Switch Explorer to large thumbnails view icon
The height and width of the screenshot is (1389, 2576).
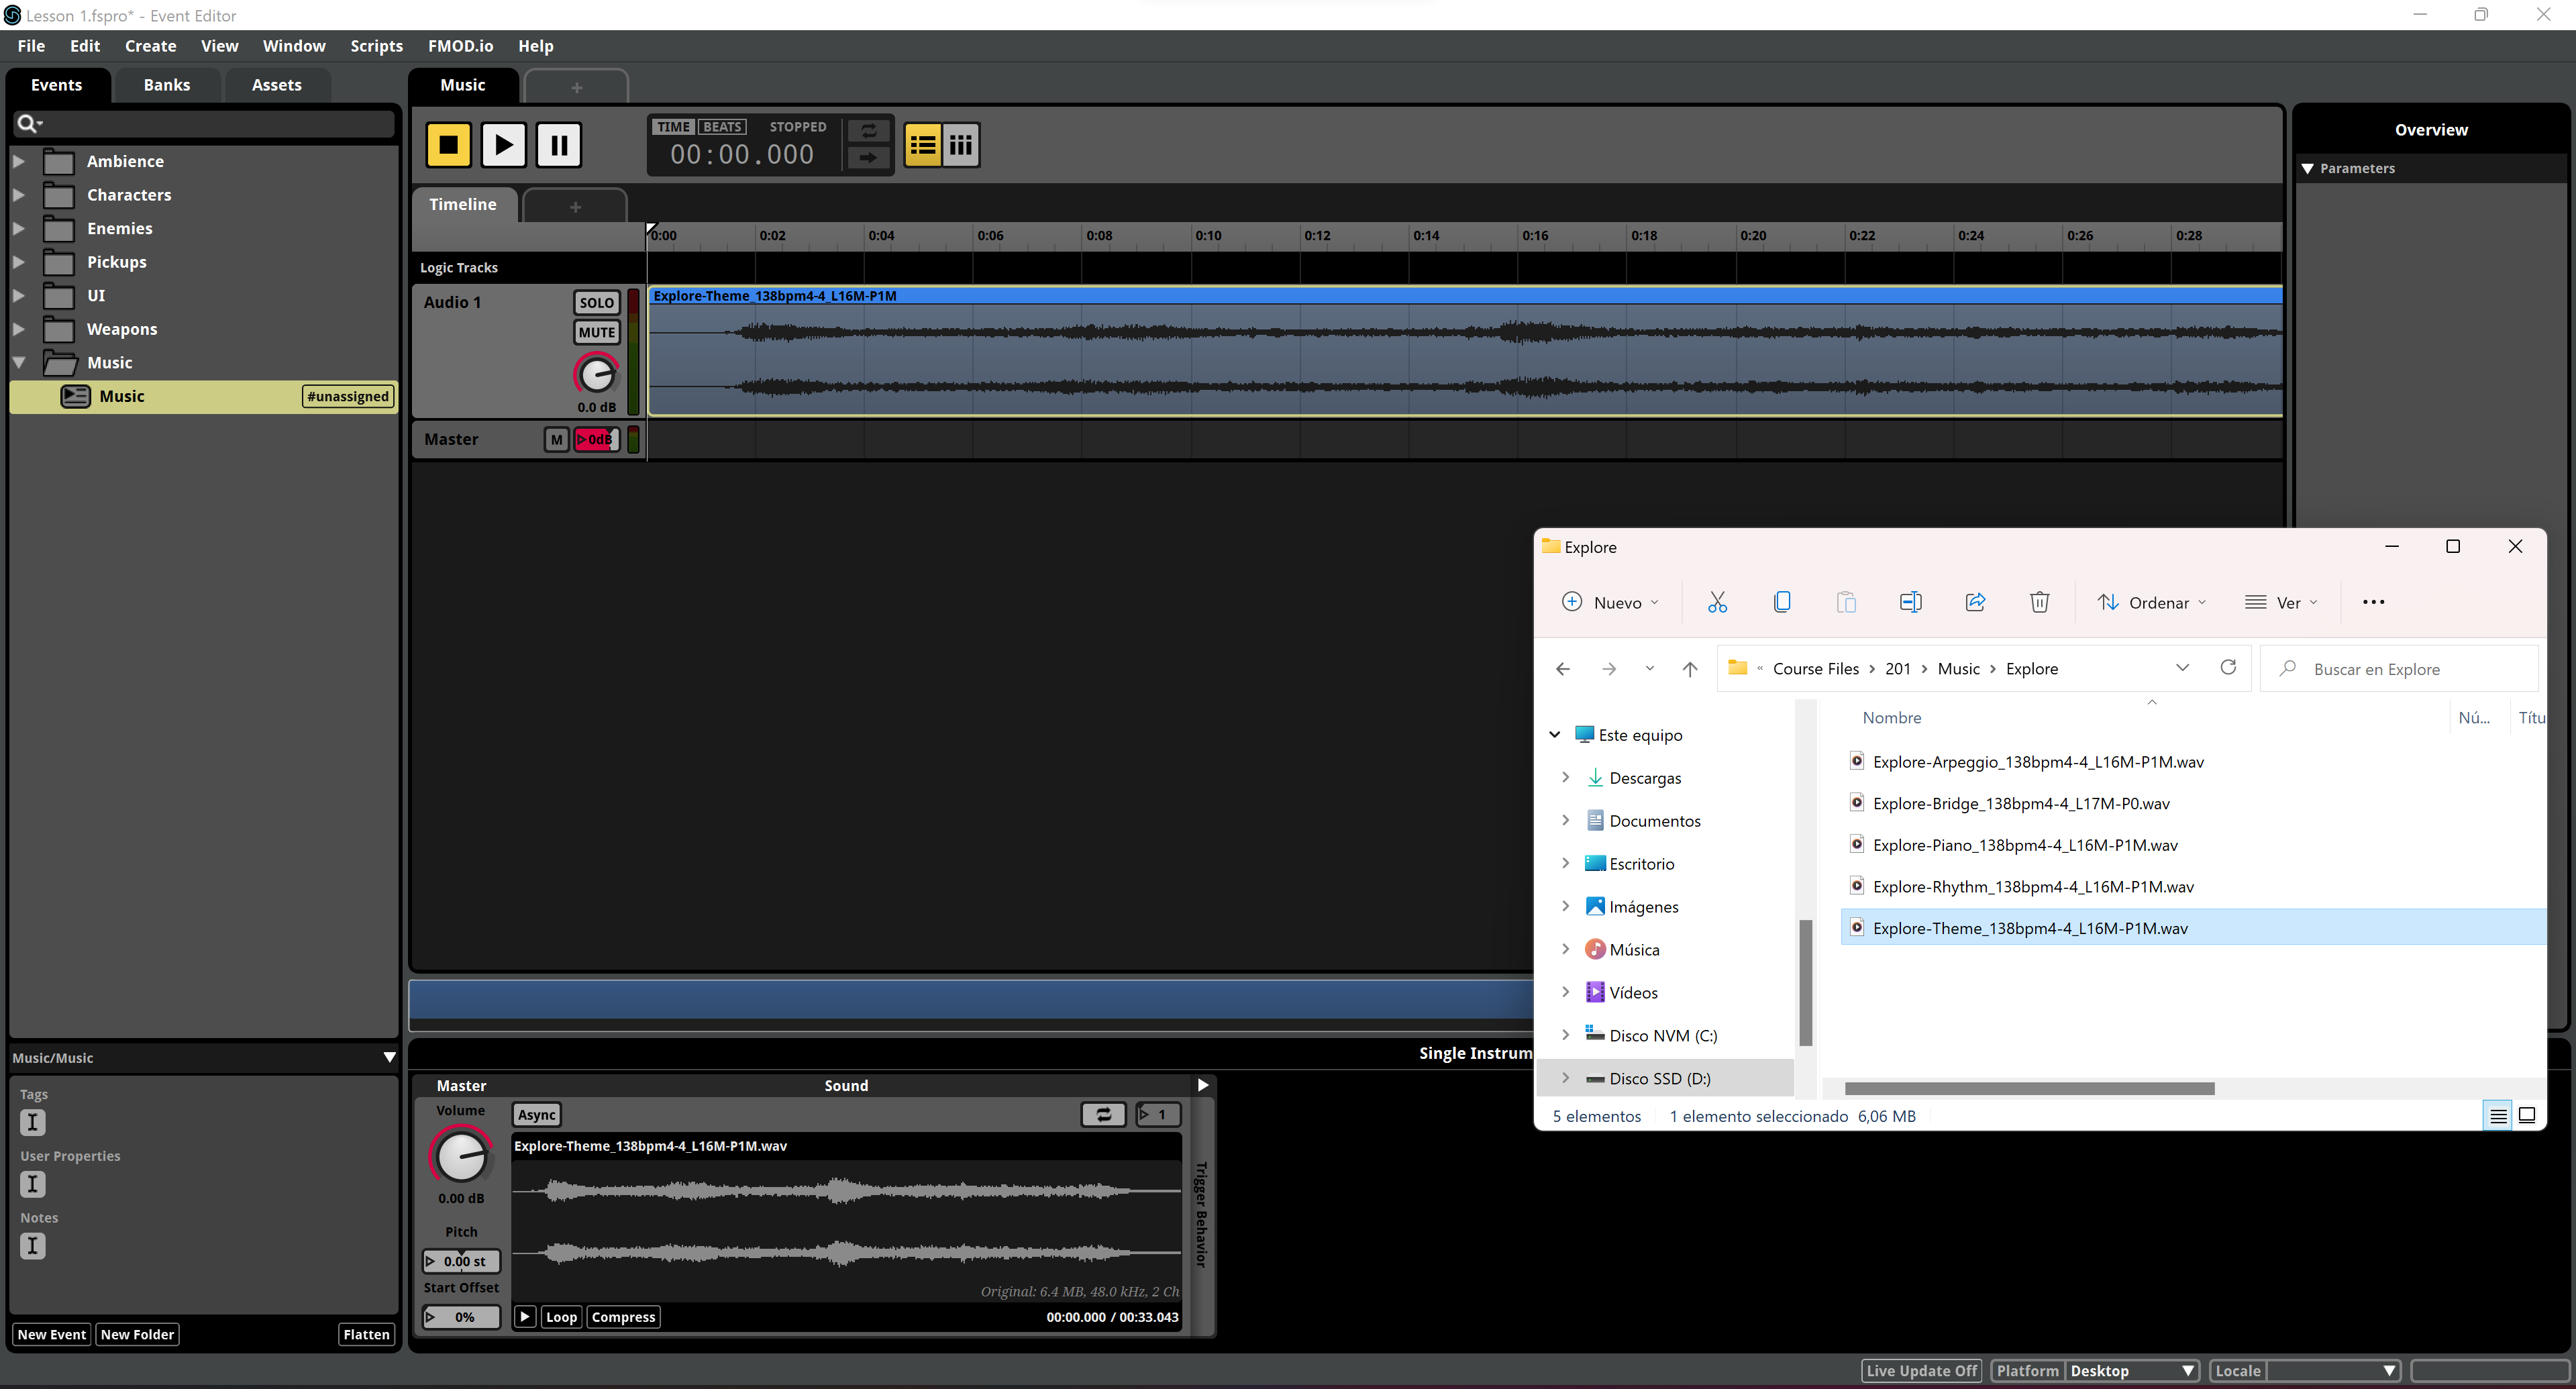(2527, 1116)
